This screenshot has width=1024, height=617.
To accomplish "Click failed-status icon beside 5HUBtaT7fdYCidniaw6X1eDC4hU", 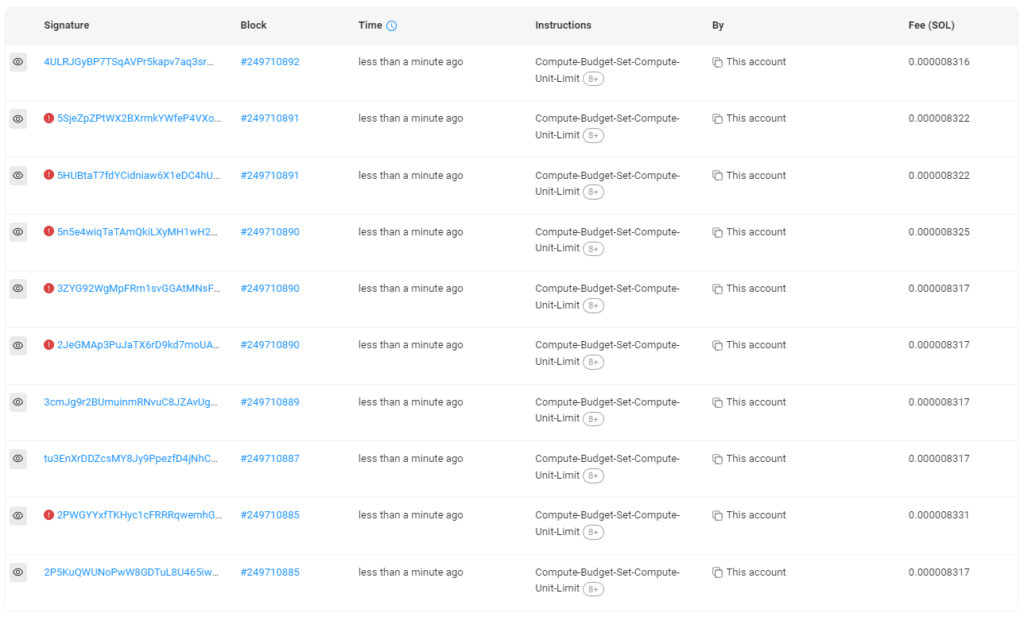I will pos(49,175).
